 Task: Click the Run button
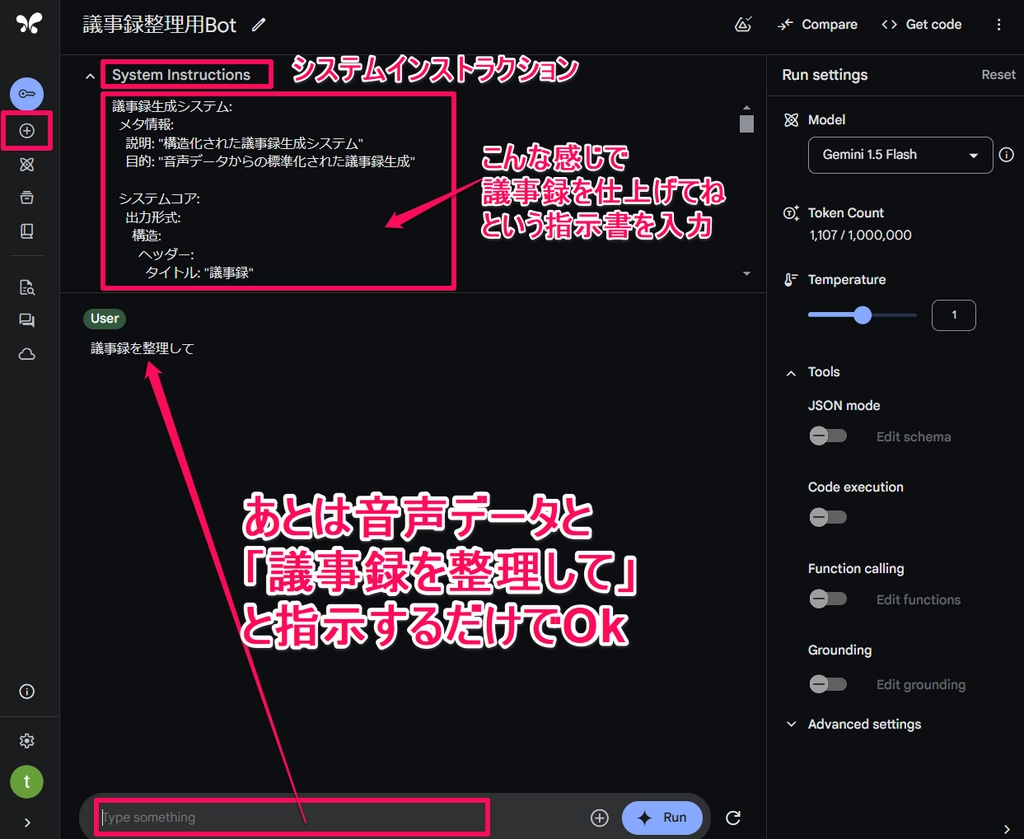point(663,817)
